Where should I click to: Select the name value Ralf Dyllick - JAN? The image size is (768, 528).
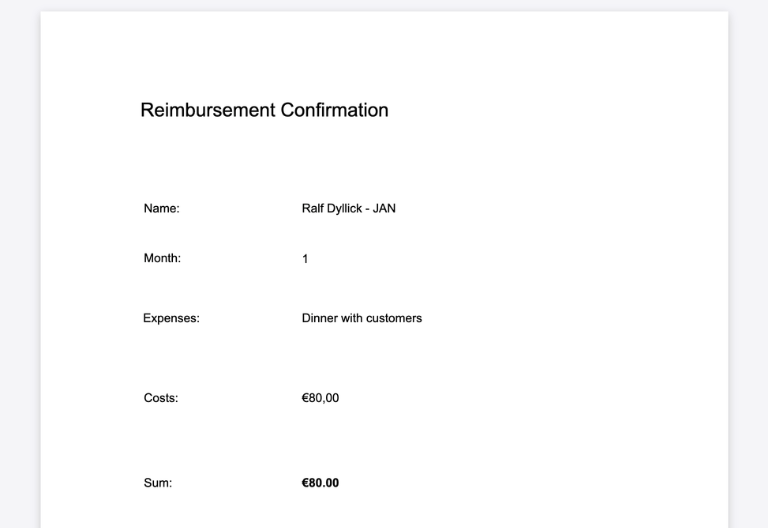click(x=348, y=208)
